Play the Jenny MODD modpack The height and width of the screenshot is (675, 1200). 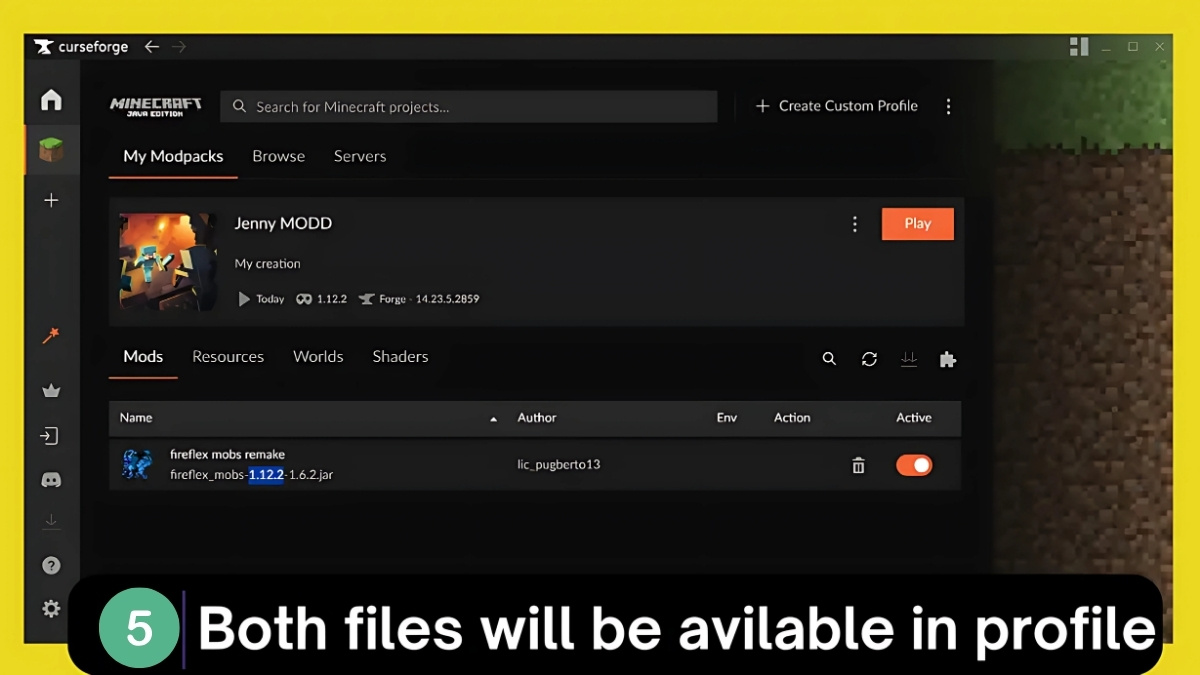(918, 224)
